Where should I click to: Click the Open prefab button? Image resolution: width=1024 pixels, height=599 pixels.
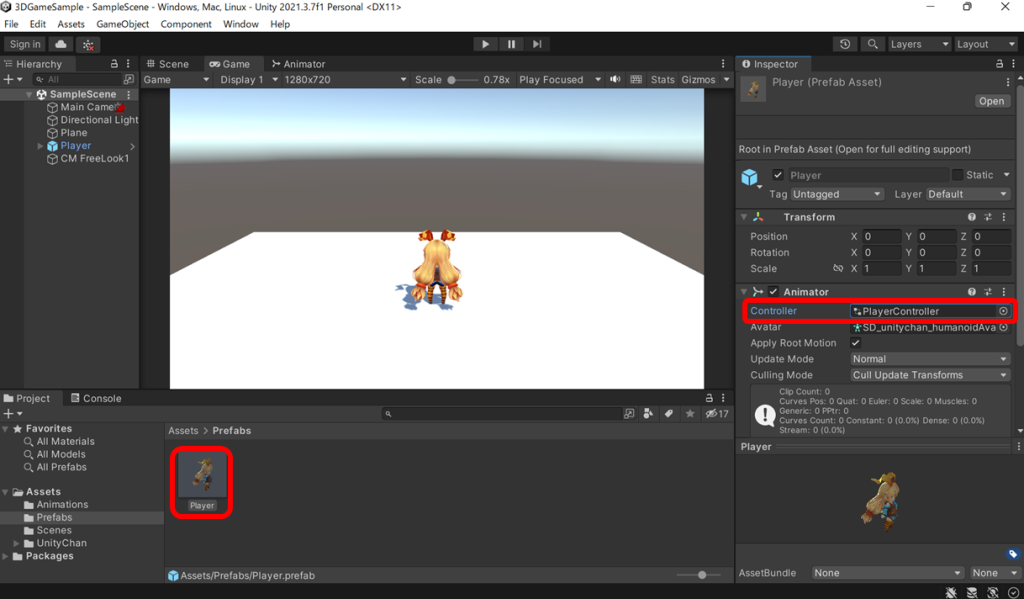tap(991, 101)
